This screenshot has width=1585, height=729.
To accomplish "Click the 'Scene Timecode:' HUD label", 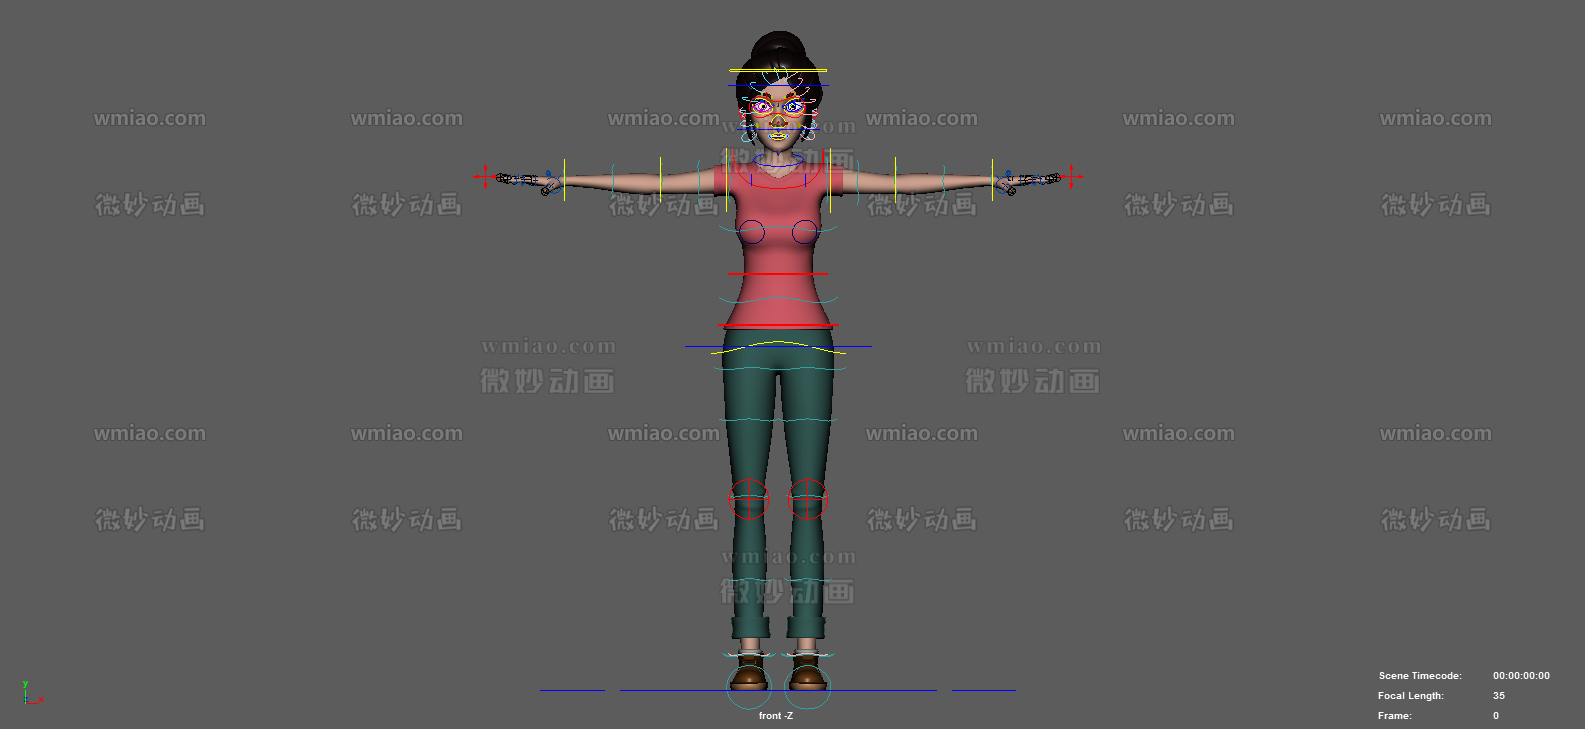I will [1420, 676].
